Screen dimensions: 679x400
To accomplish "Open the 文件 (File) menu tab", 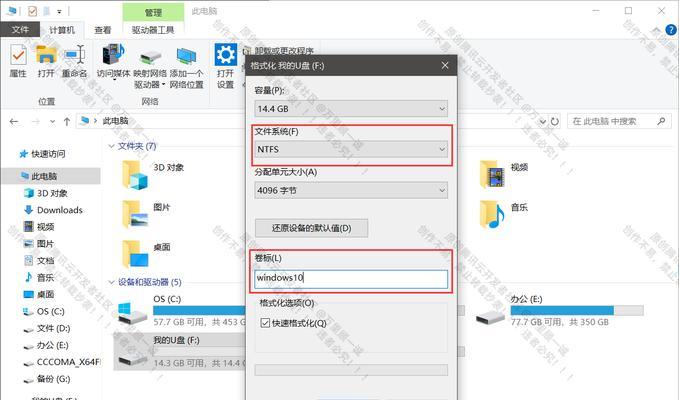I will pos(20,30).
